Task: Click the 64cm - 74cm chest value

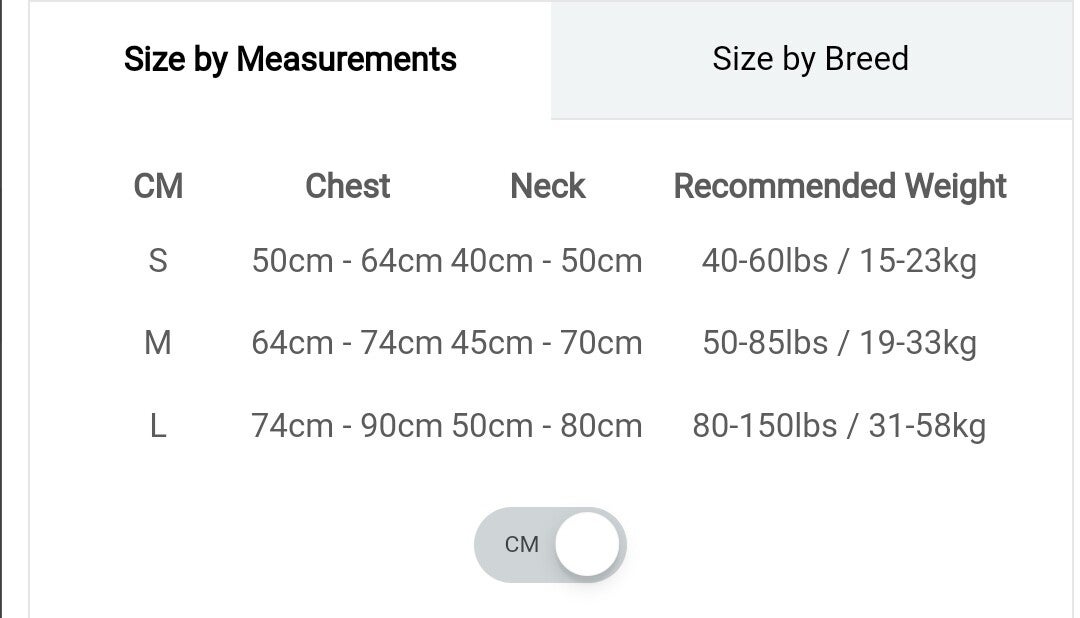Action: pos(346,344)
